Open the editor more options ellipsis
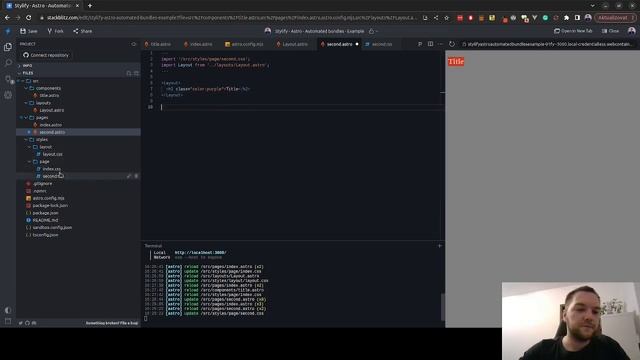This screenshot has width=640, height=360. click(440, 44)
